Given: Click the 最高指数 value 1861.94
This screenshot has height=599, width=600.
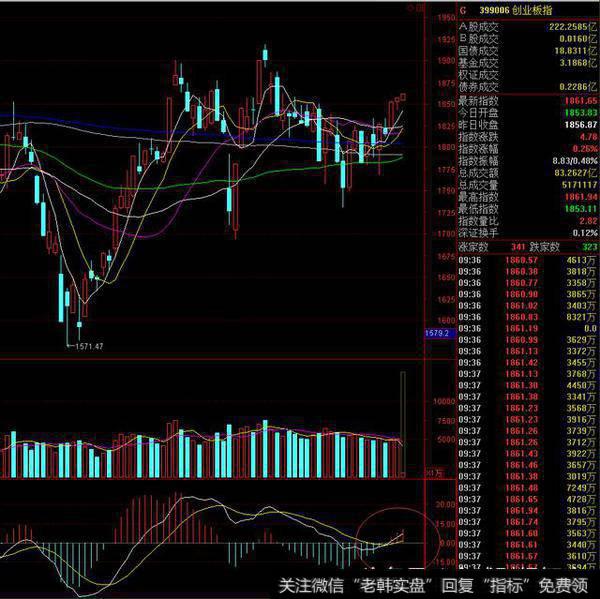Looking at the screenshot, I should click(x=581, y=197).
